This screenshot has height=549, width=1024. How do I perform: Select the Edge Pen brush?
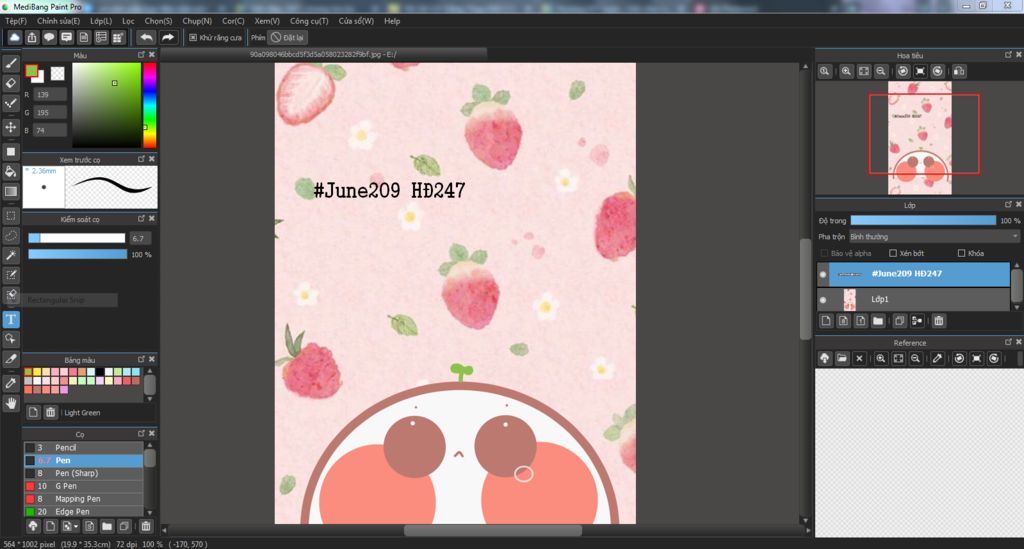tap(84, 512)
